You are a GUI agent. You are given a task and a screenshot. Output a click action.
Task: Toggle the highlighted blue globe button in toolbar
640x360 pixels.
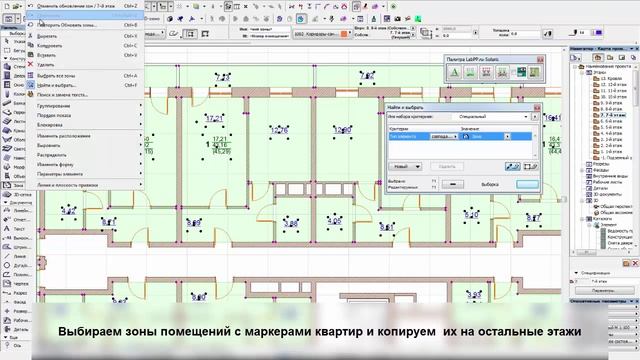tap(301, 19)
